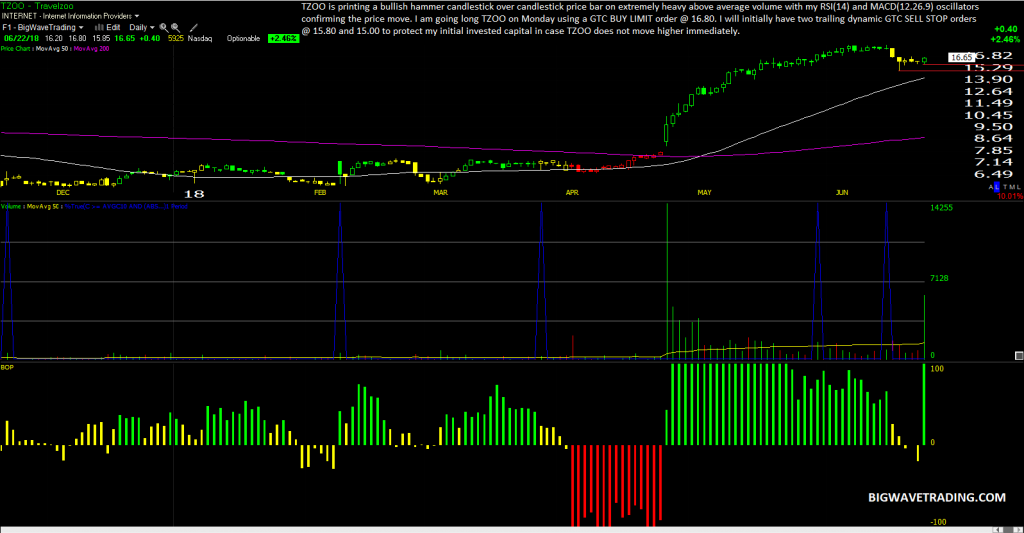Click the 16.20 open price value
1024x533 pixels.
[x=54, y=39]
